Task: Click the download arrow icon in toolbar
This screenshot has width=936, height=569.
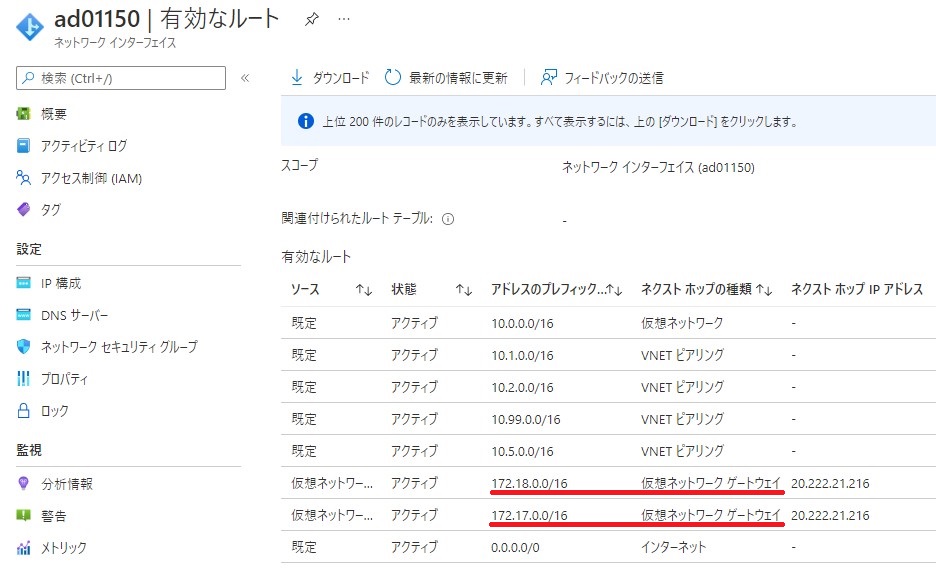Action: click(297, 78)
